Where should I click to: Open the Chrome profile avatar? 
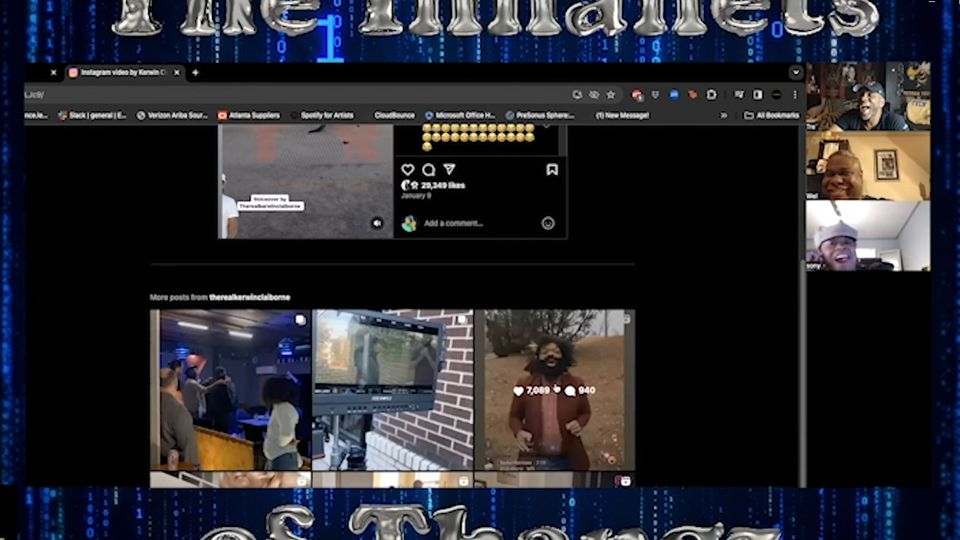click(x=776, y=95)
